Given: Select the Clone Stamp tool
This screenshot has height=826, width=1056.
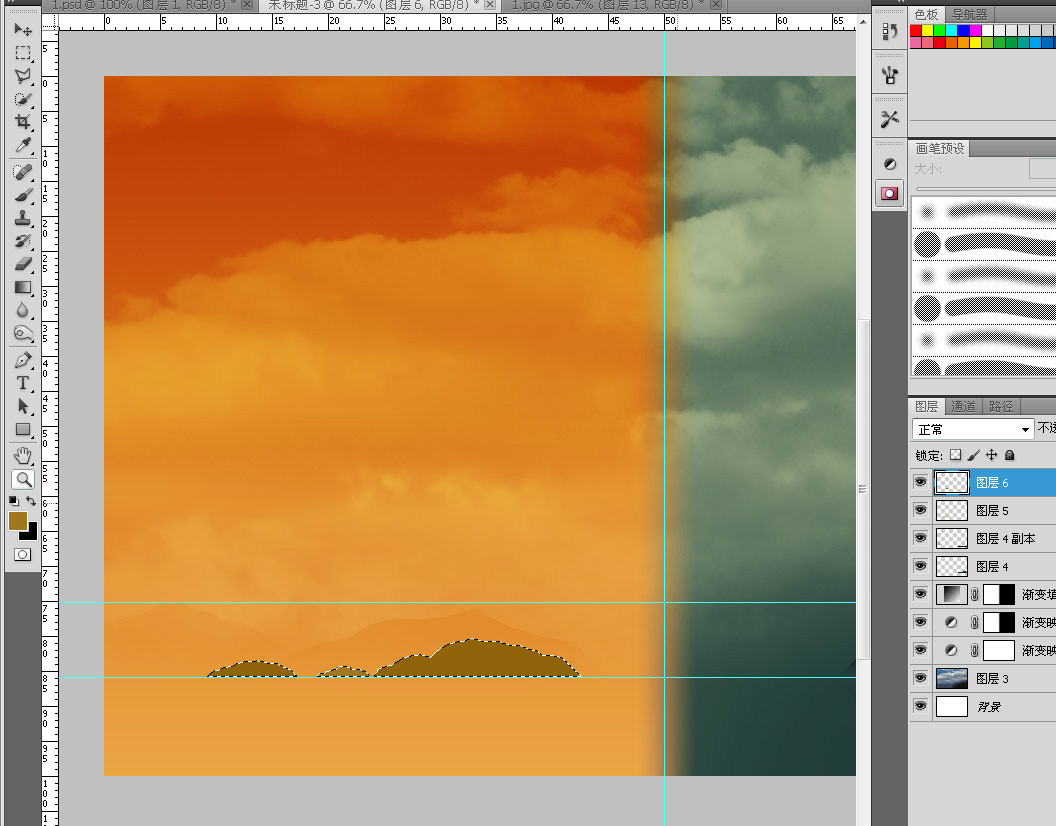Looking at the screenshot, I should [x=23, y=218].
